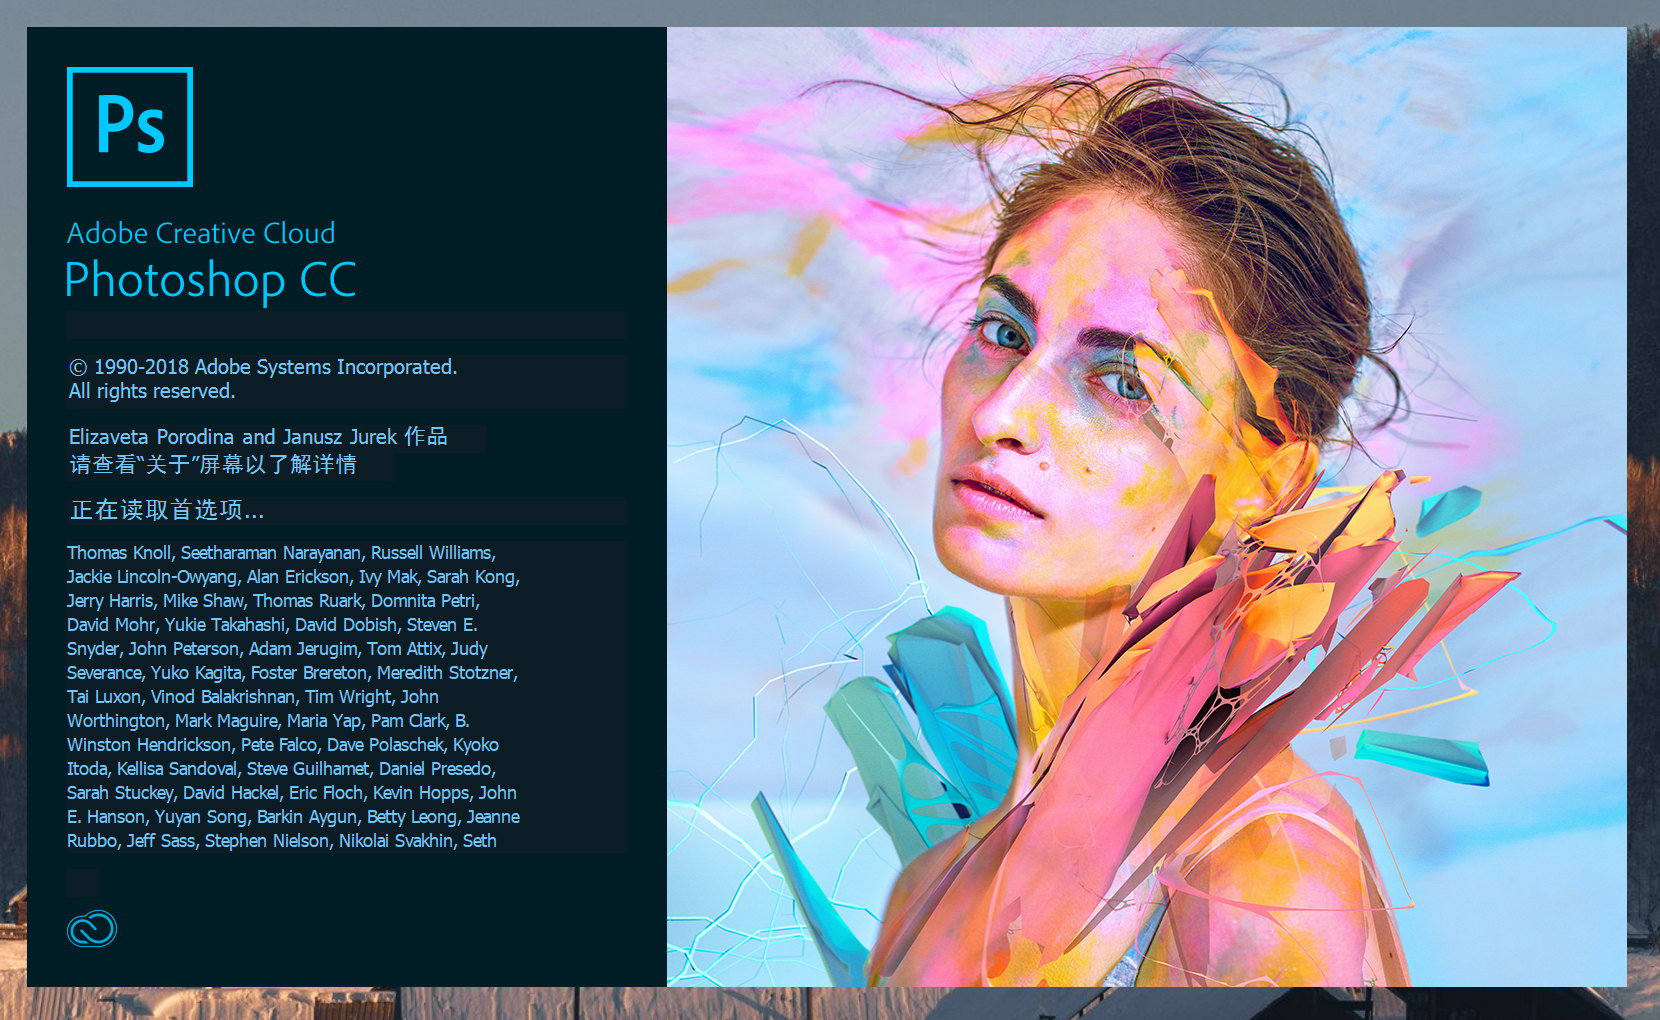Image resolution: width=1660 pixels, height=1020 pixels.
Task: Click the Ps Photoshop logo icon
Action: [x=130, y=127]
